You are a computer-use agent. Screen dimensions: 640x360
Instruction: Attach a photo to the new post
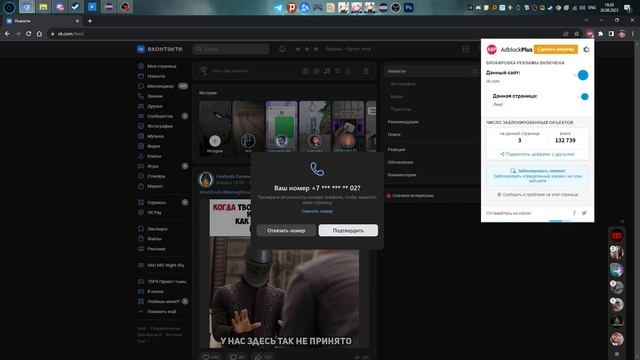[x=305, y=71]
